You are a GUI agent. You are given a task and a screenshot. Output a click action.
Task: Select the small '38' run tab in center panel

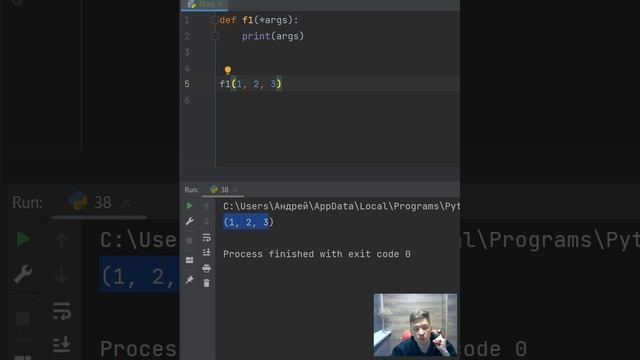(219, 190)
